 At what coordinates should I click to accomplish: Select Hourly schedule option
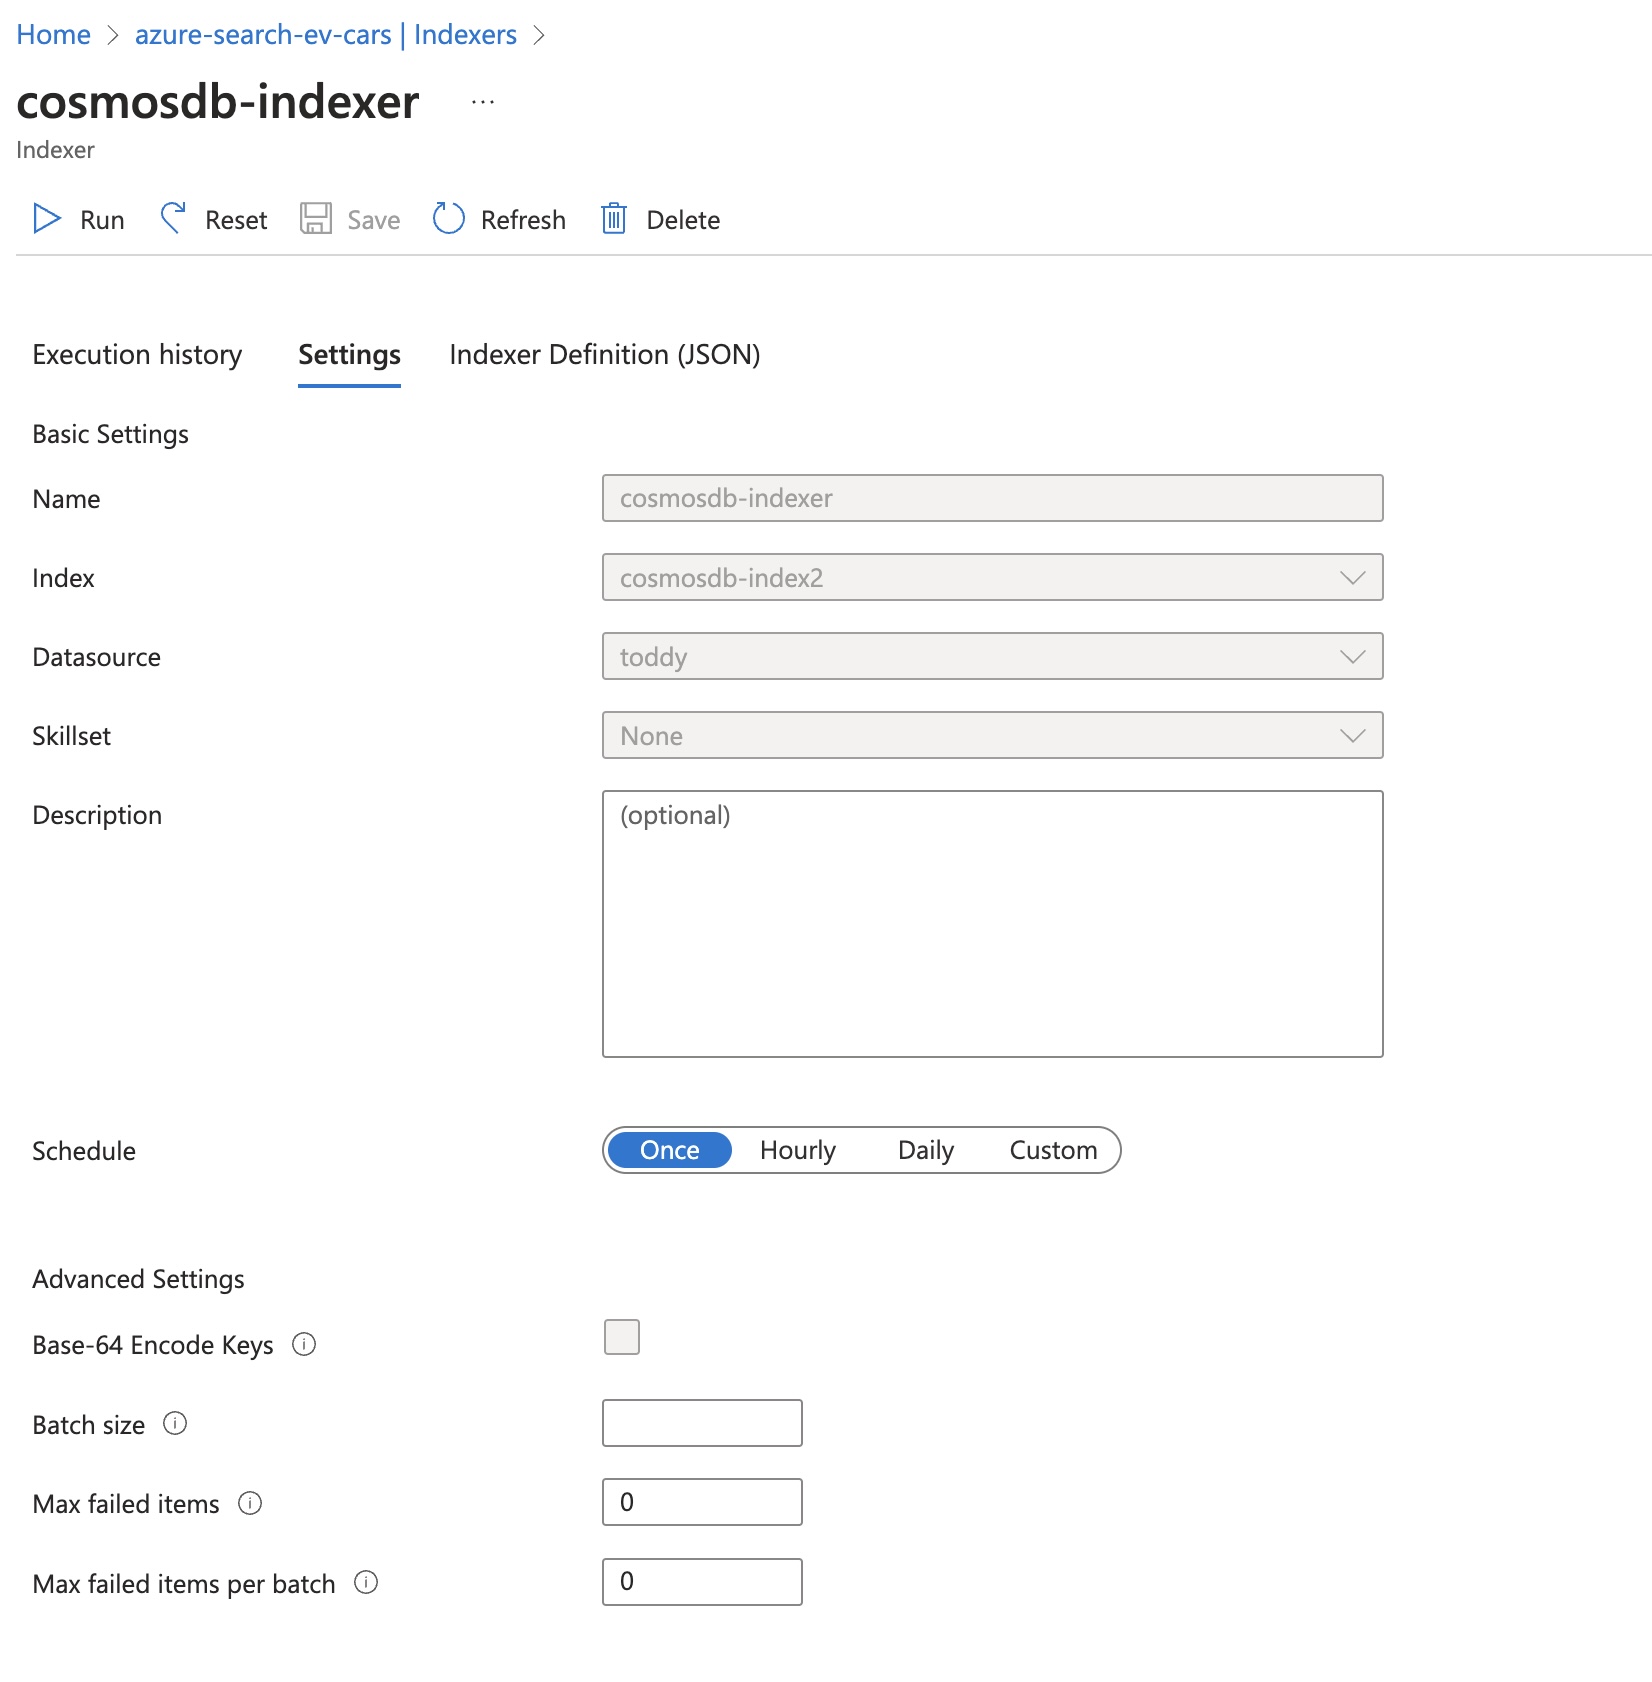click(797, 1150)
